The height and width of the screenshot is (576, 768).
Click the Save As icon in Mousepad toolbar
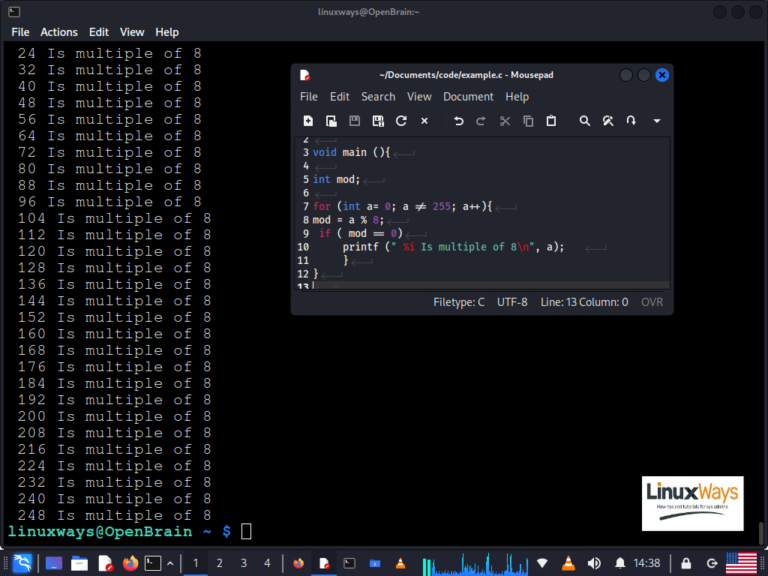378,121
